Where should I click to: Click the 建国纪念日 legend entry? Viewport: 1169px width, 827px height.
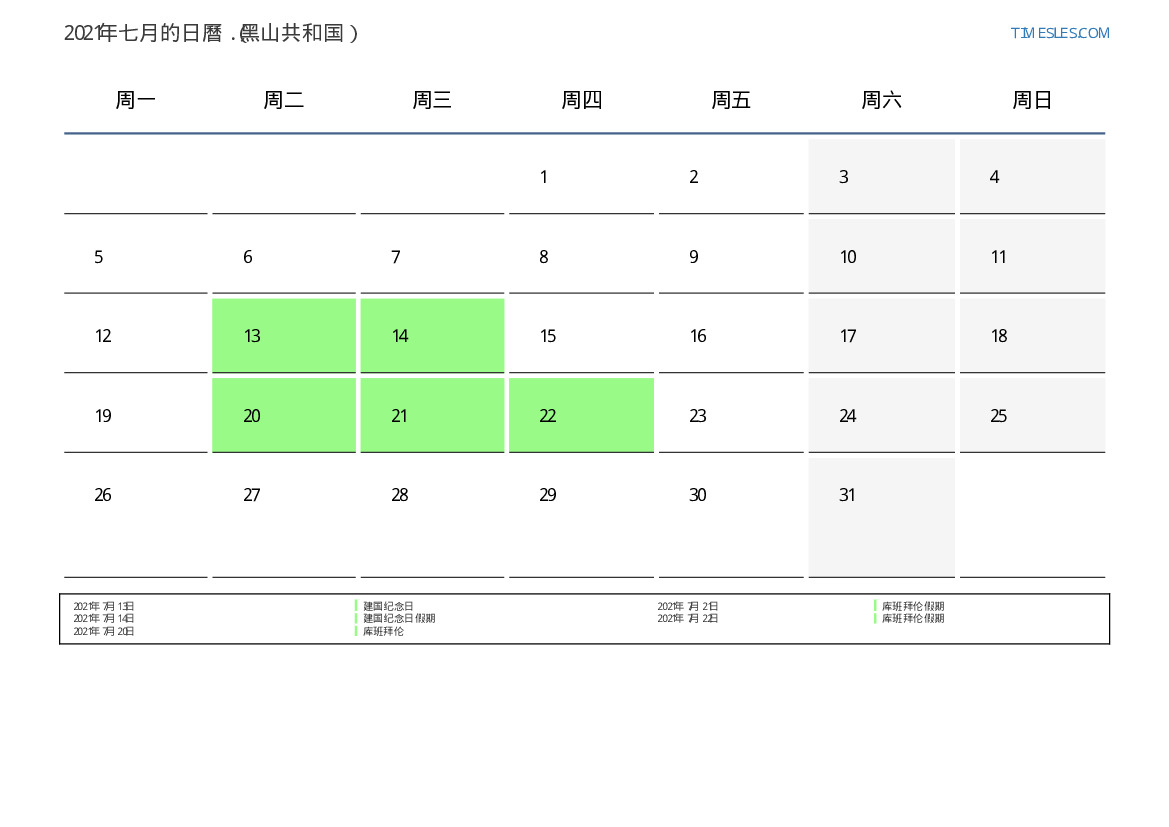388,606
